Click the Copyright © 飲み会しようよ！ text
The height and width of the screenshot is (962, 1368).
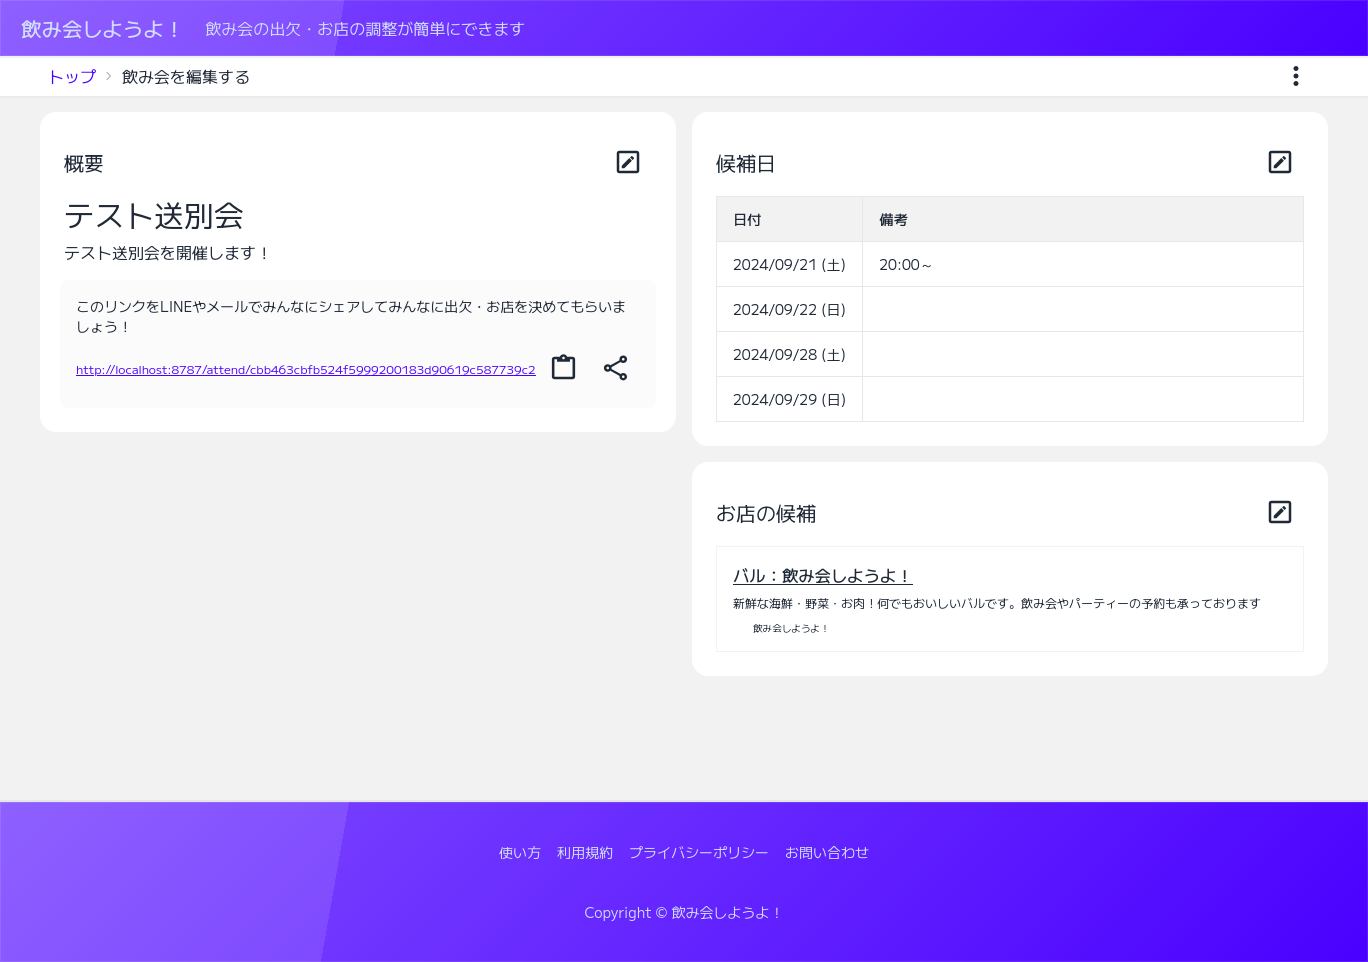684,913
